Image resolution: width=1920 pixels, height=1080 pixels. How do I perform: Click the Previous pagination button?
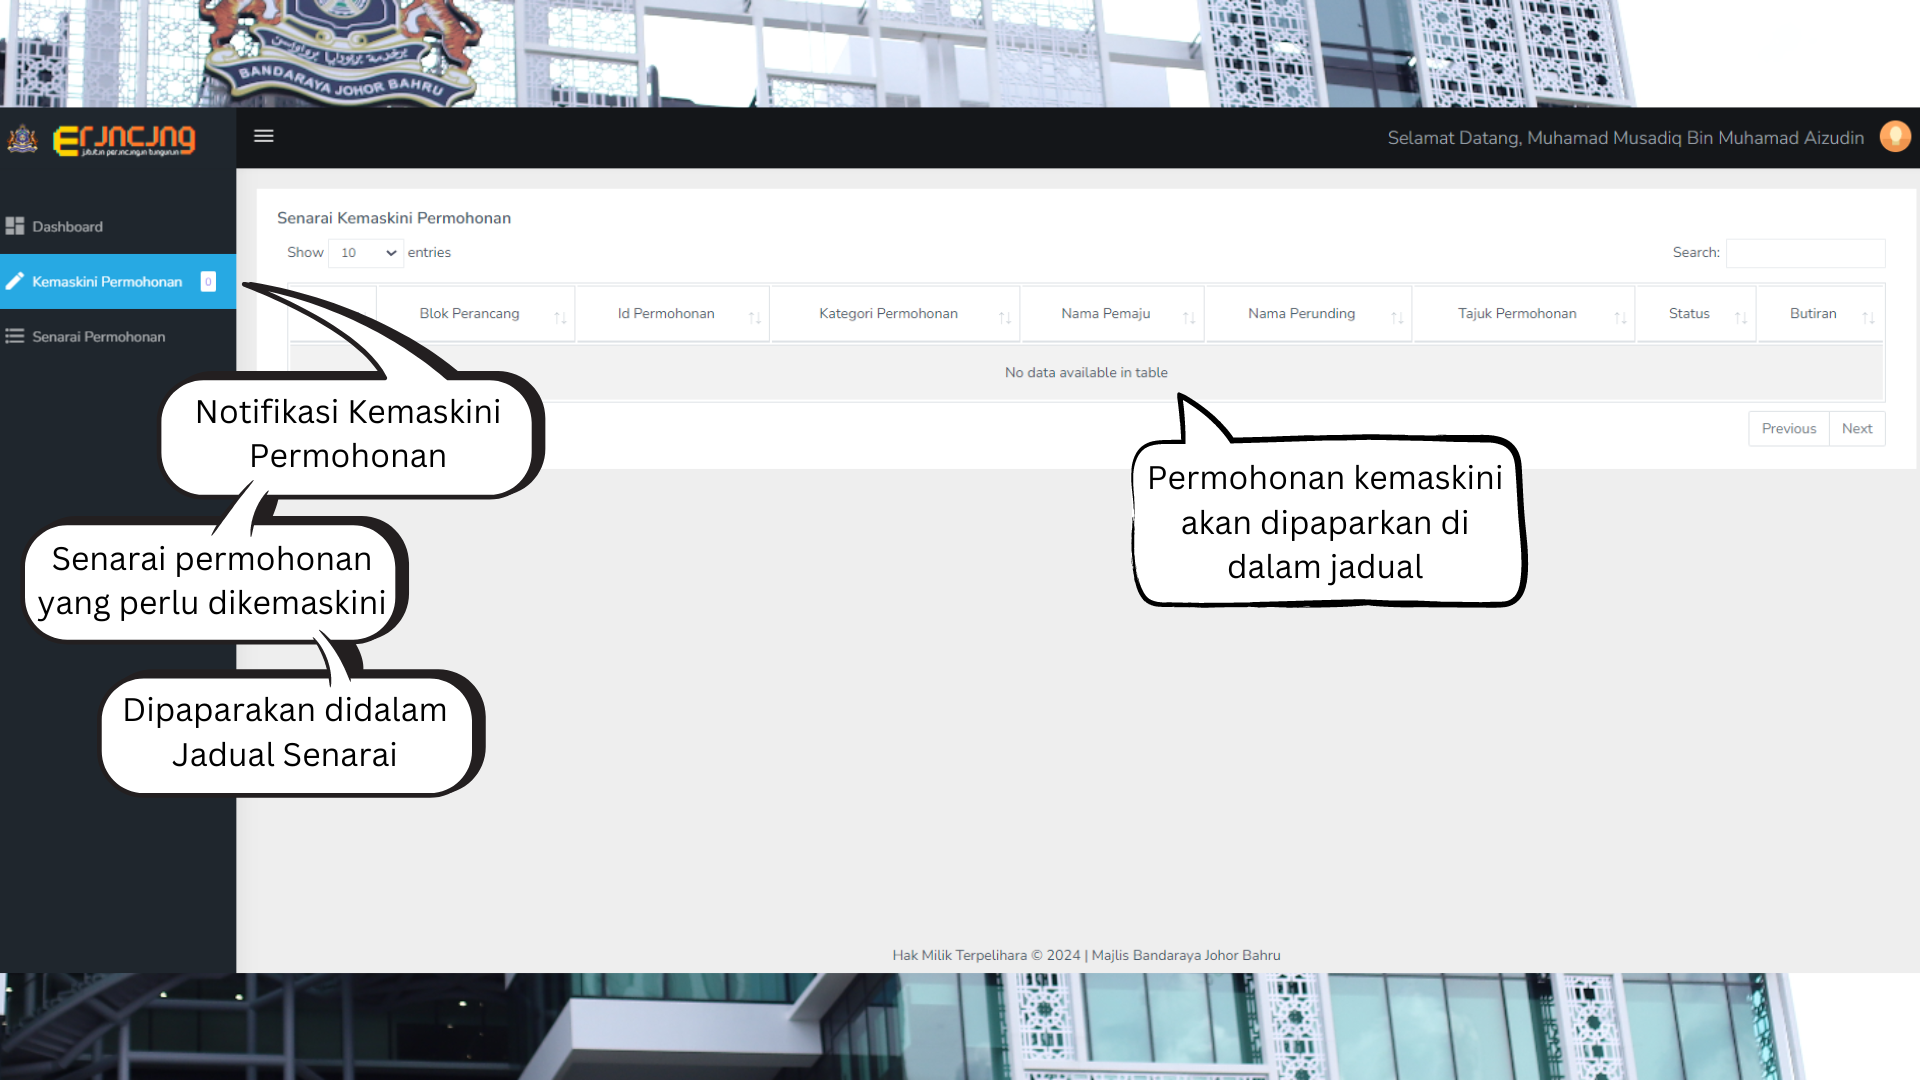point(1788,428)
